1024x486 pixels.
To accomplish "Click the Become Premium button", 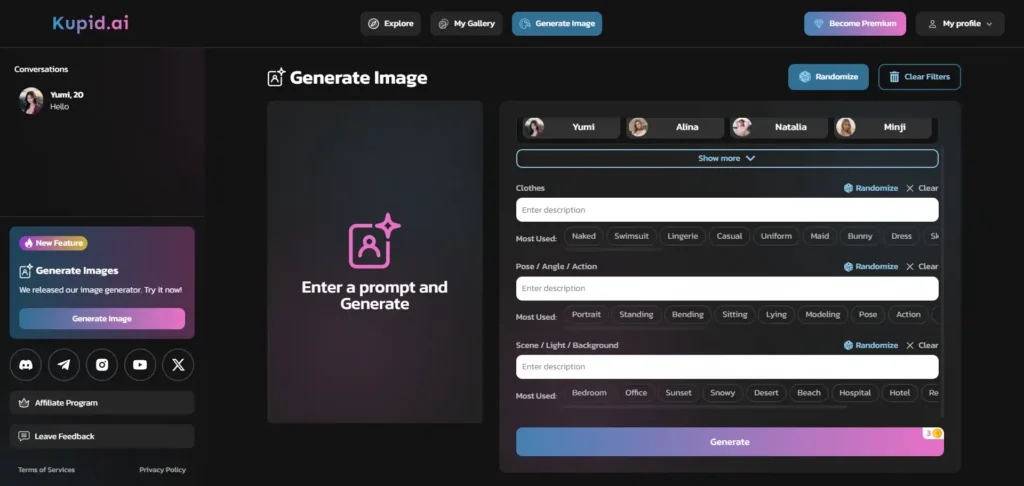I will tap(855, 24).
